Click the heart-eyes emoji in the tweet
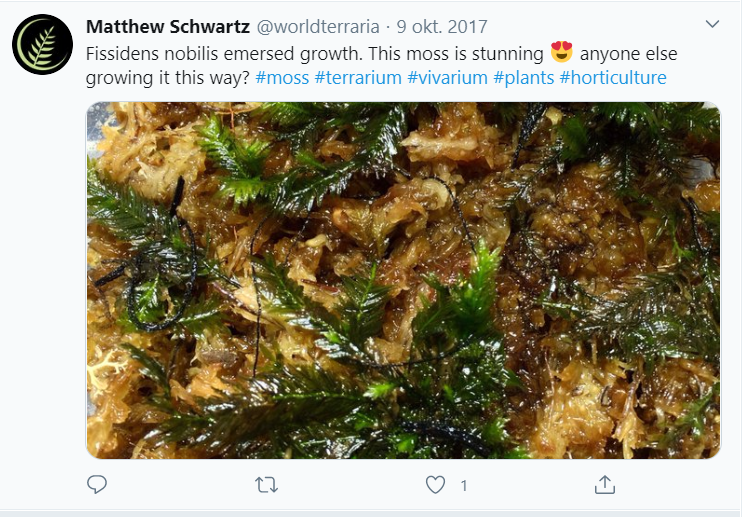This screenshot has height=517, width=747. point(562,52)
